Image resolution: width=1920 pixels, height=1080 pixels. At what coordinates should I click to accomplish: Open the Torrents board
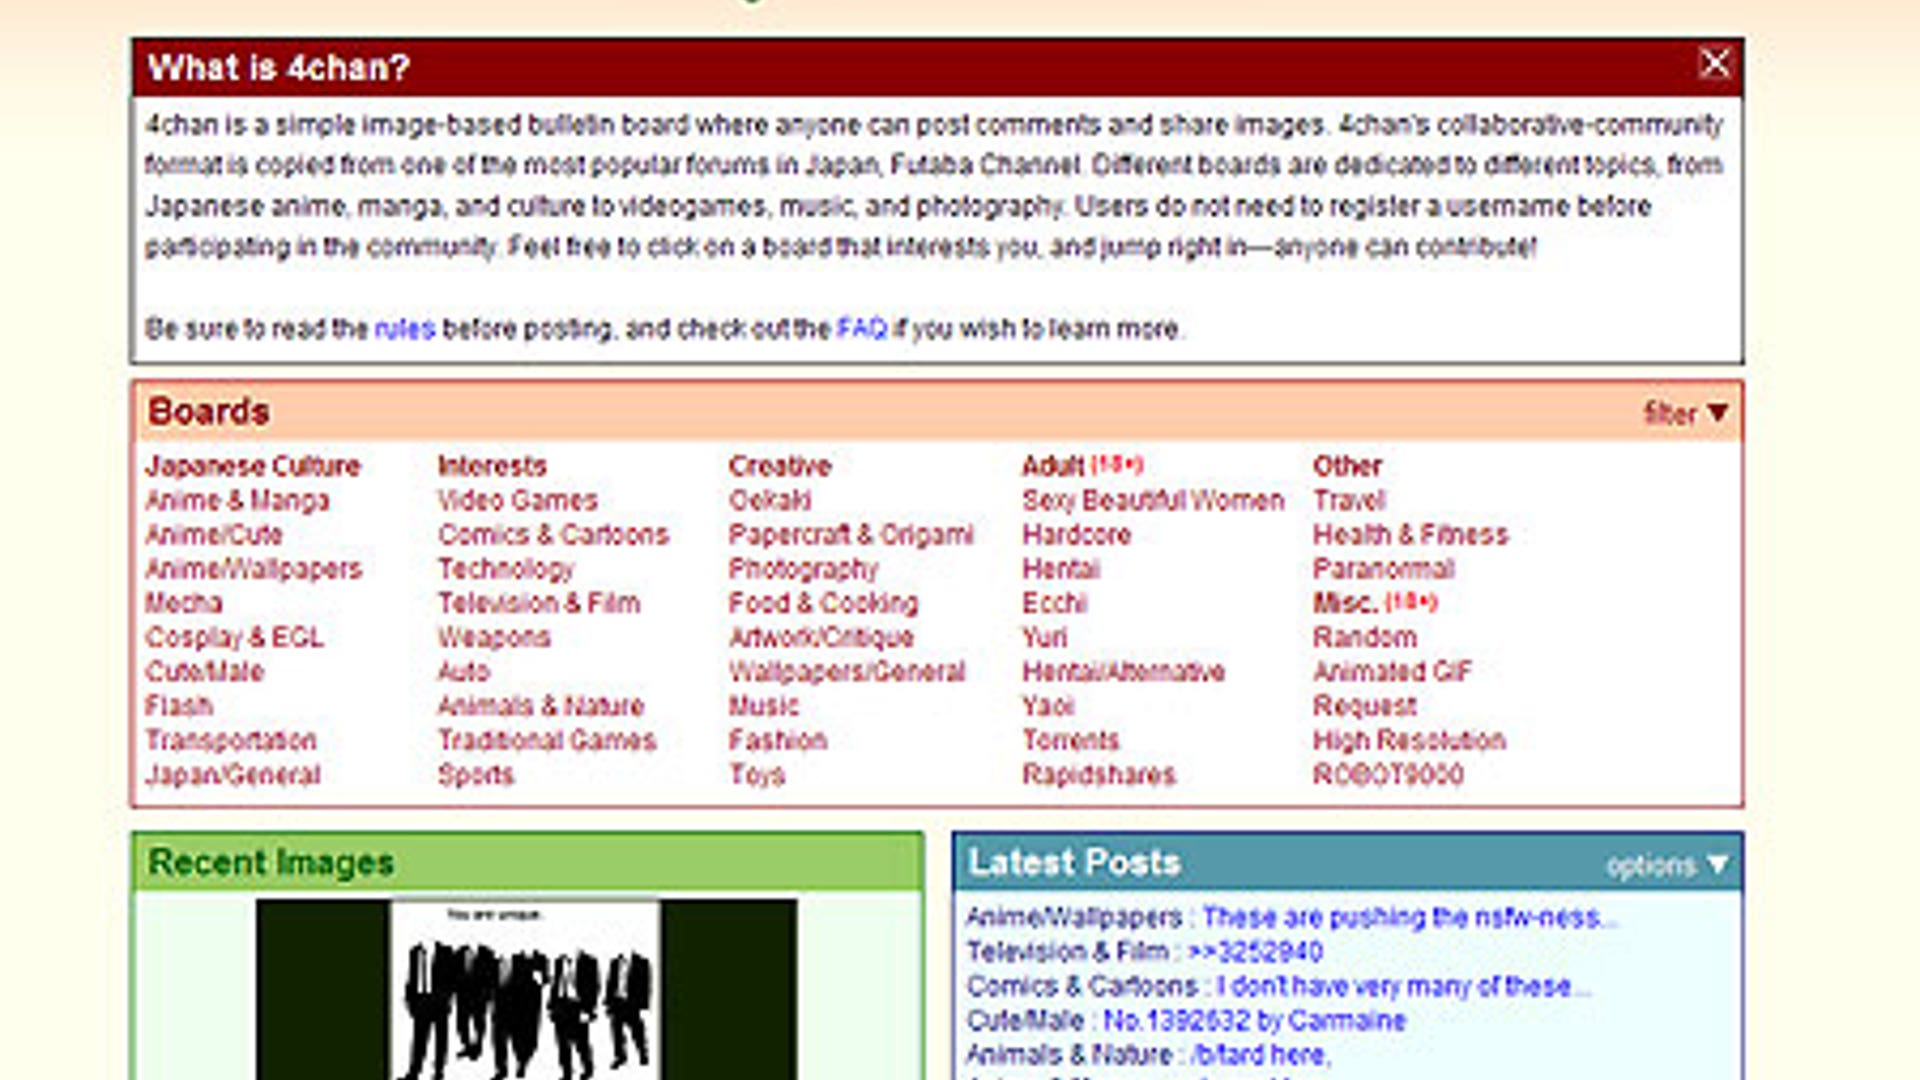click(1071, 740)
